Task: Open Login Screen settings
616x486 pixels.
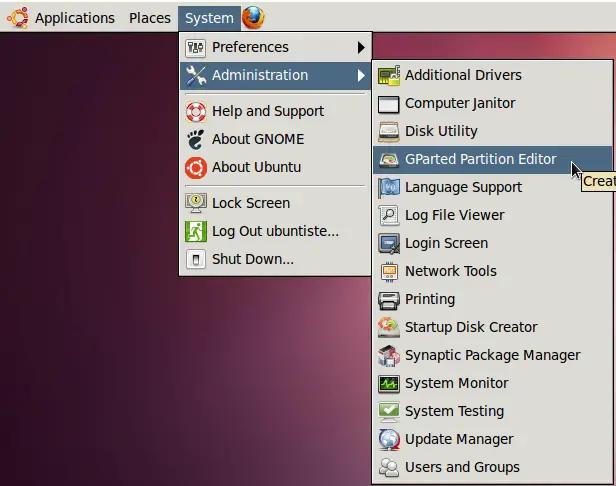Action: click(x=493, y=244)
